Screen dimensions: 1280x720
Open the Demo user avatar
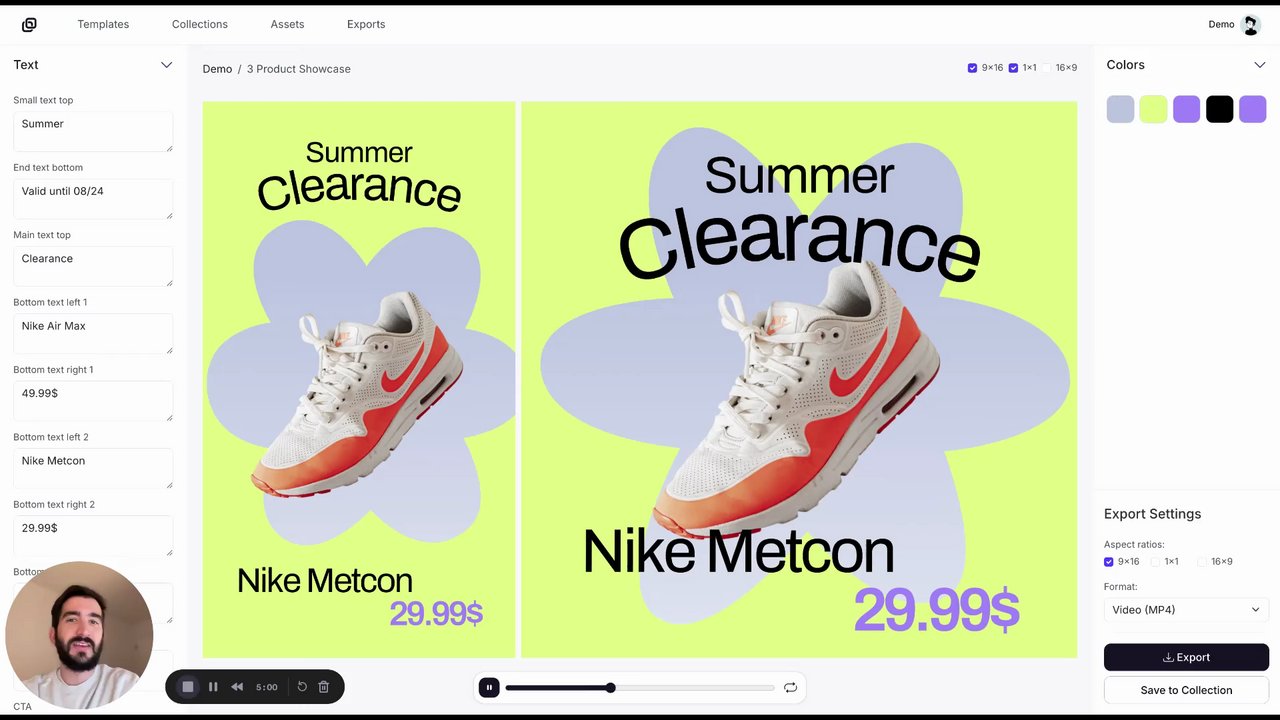(x=1250, y=25)
